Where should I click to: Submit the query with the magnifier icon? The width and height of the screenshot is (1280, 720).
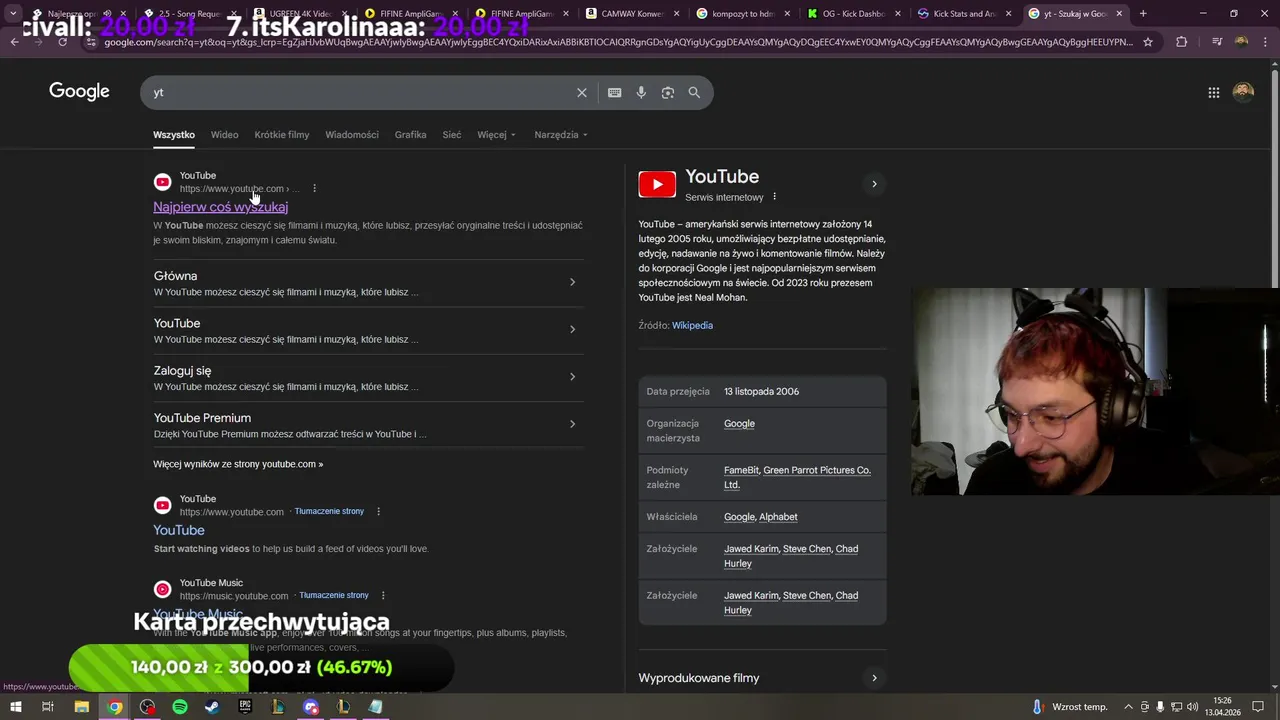click(x=694, y=92)
